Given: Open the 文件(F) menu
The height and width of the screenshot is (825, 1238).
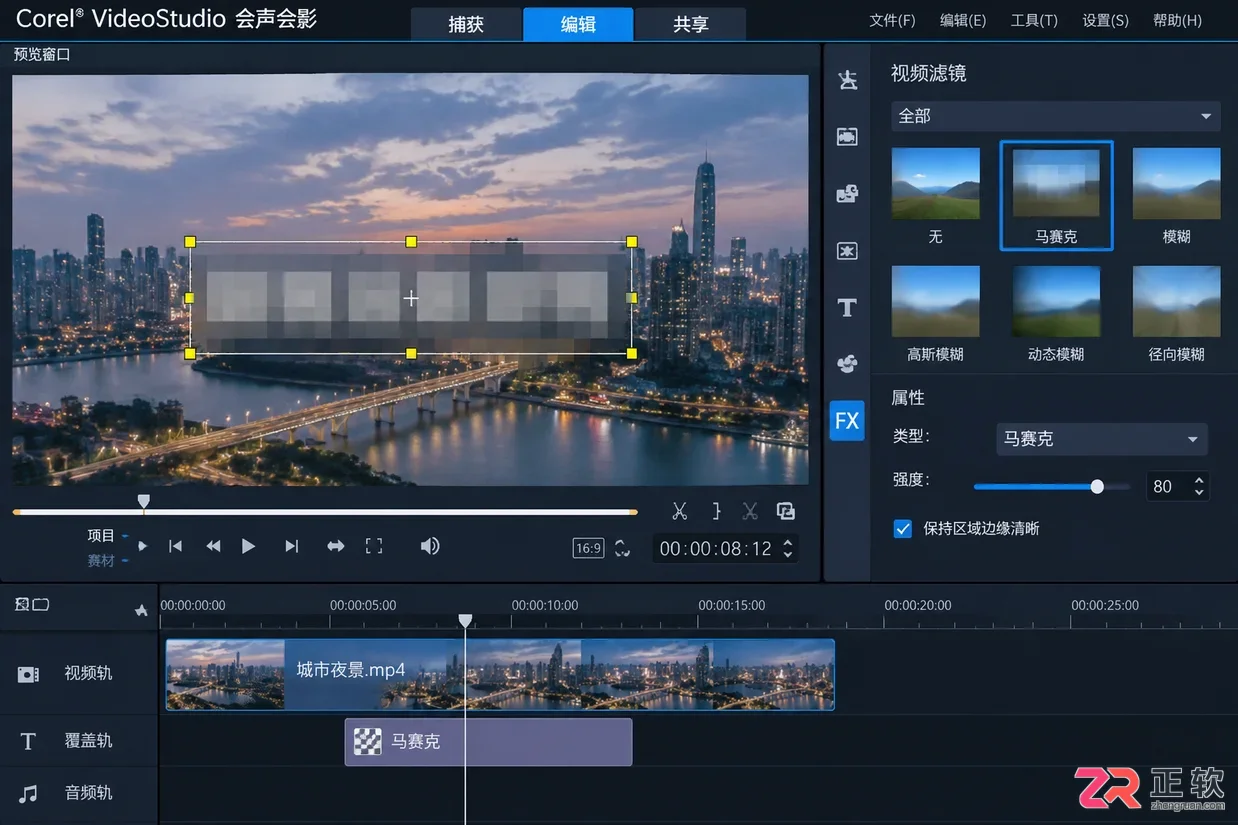Looking at the screenshot, I should (893, 20).
